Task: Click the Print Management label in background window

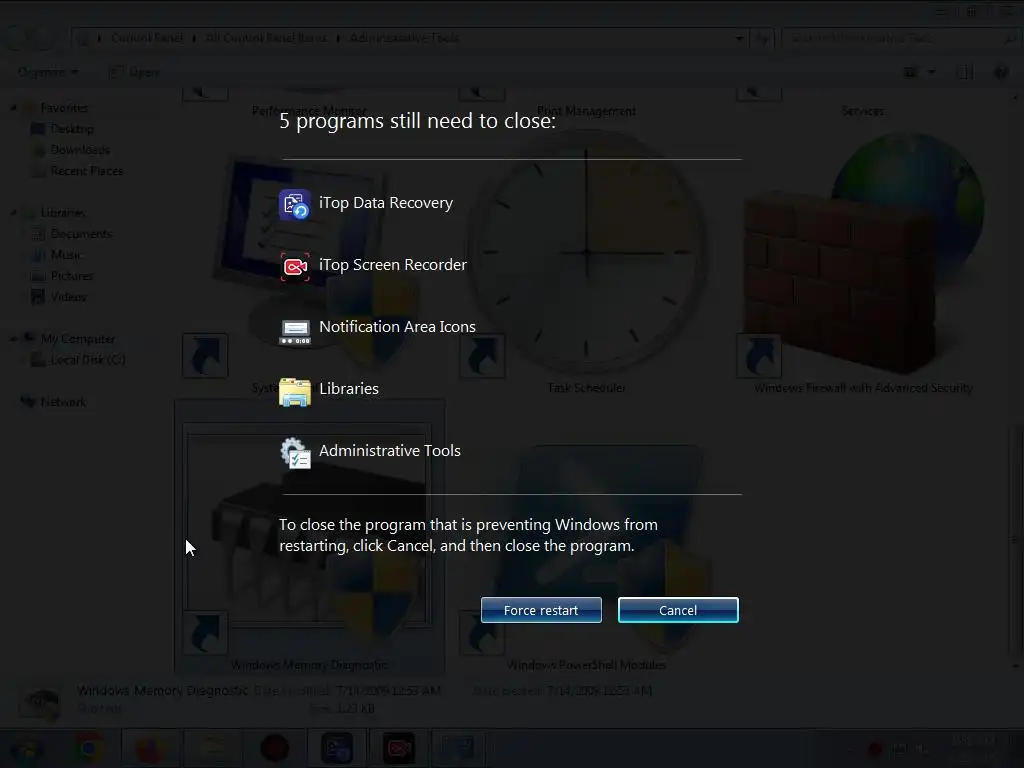Action: pyautogui.click(x=586, y=110)
